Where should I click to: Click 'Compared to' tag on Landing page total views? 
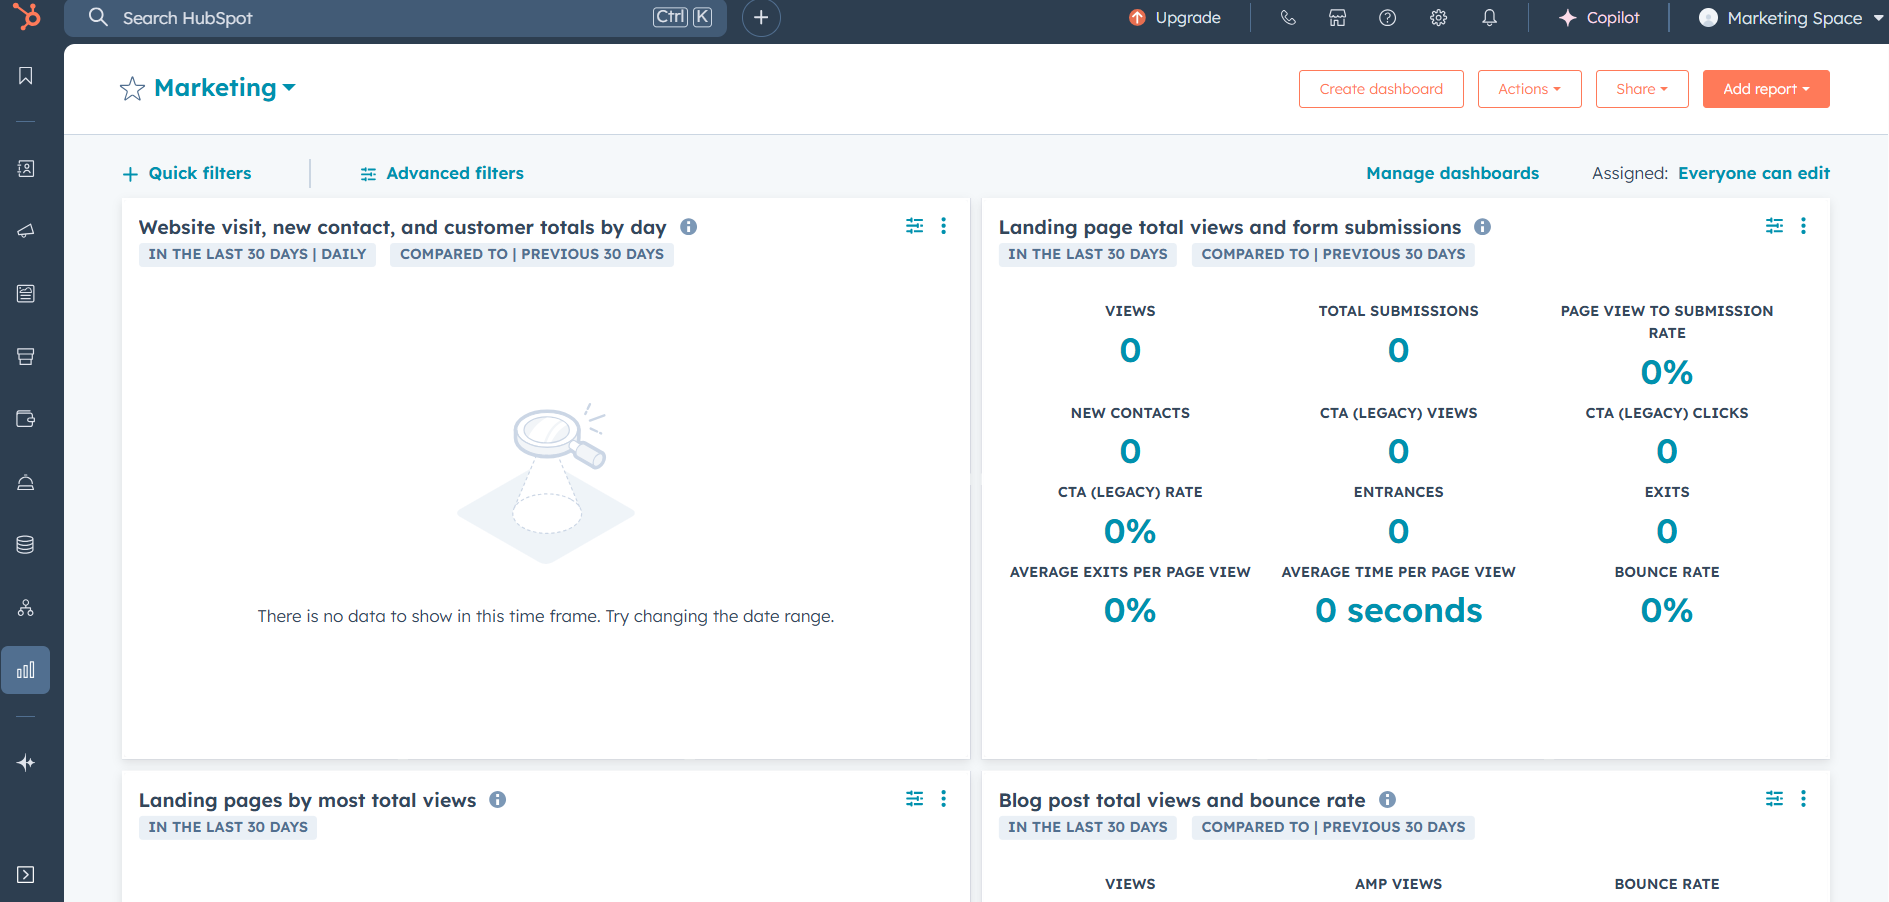[1333, 254]
